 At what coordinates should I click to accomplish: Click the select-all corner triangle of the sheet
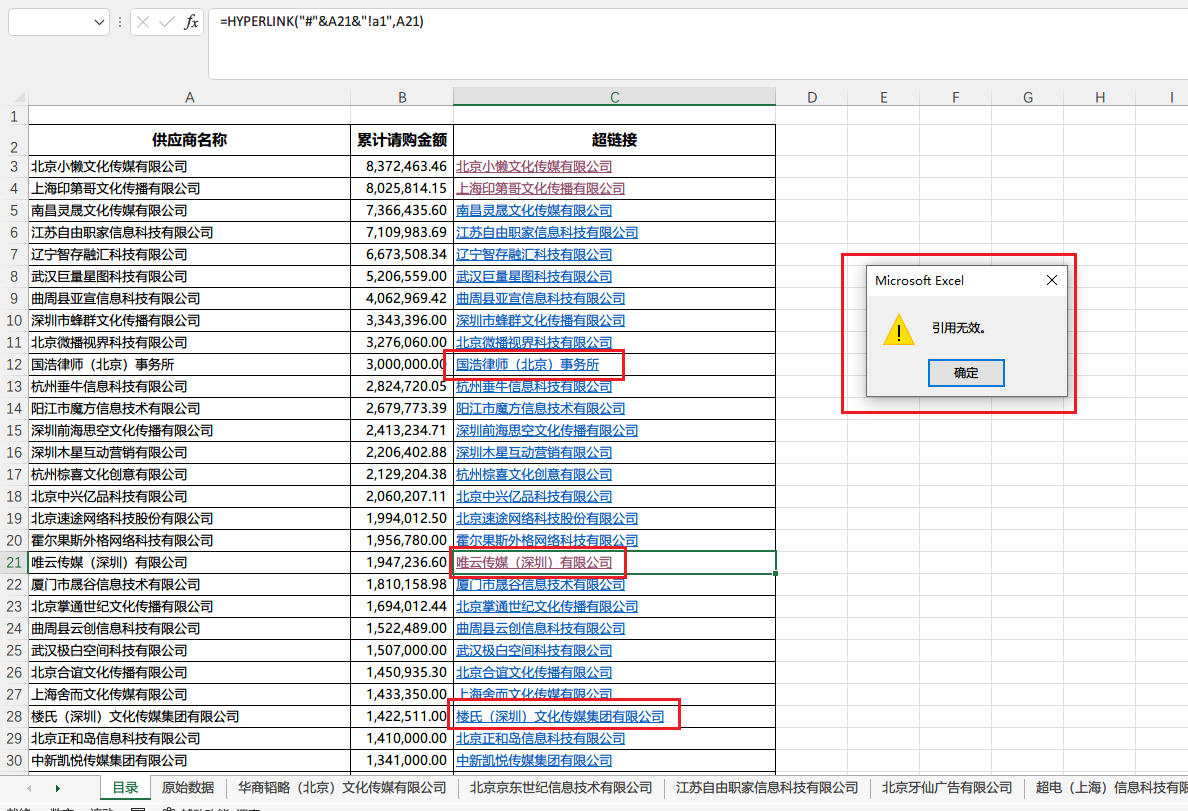19,97
